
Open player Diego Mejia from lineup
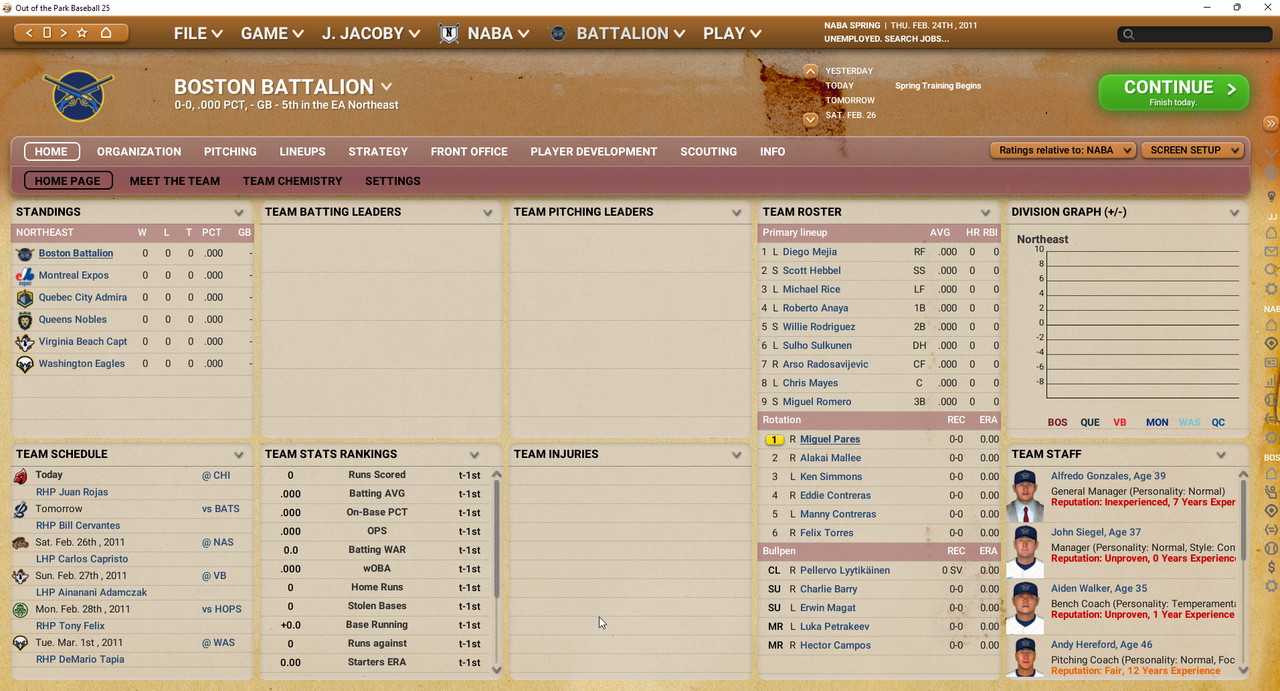pyautogui.click(x=810, y=252)
